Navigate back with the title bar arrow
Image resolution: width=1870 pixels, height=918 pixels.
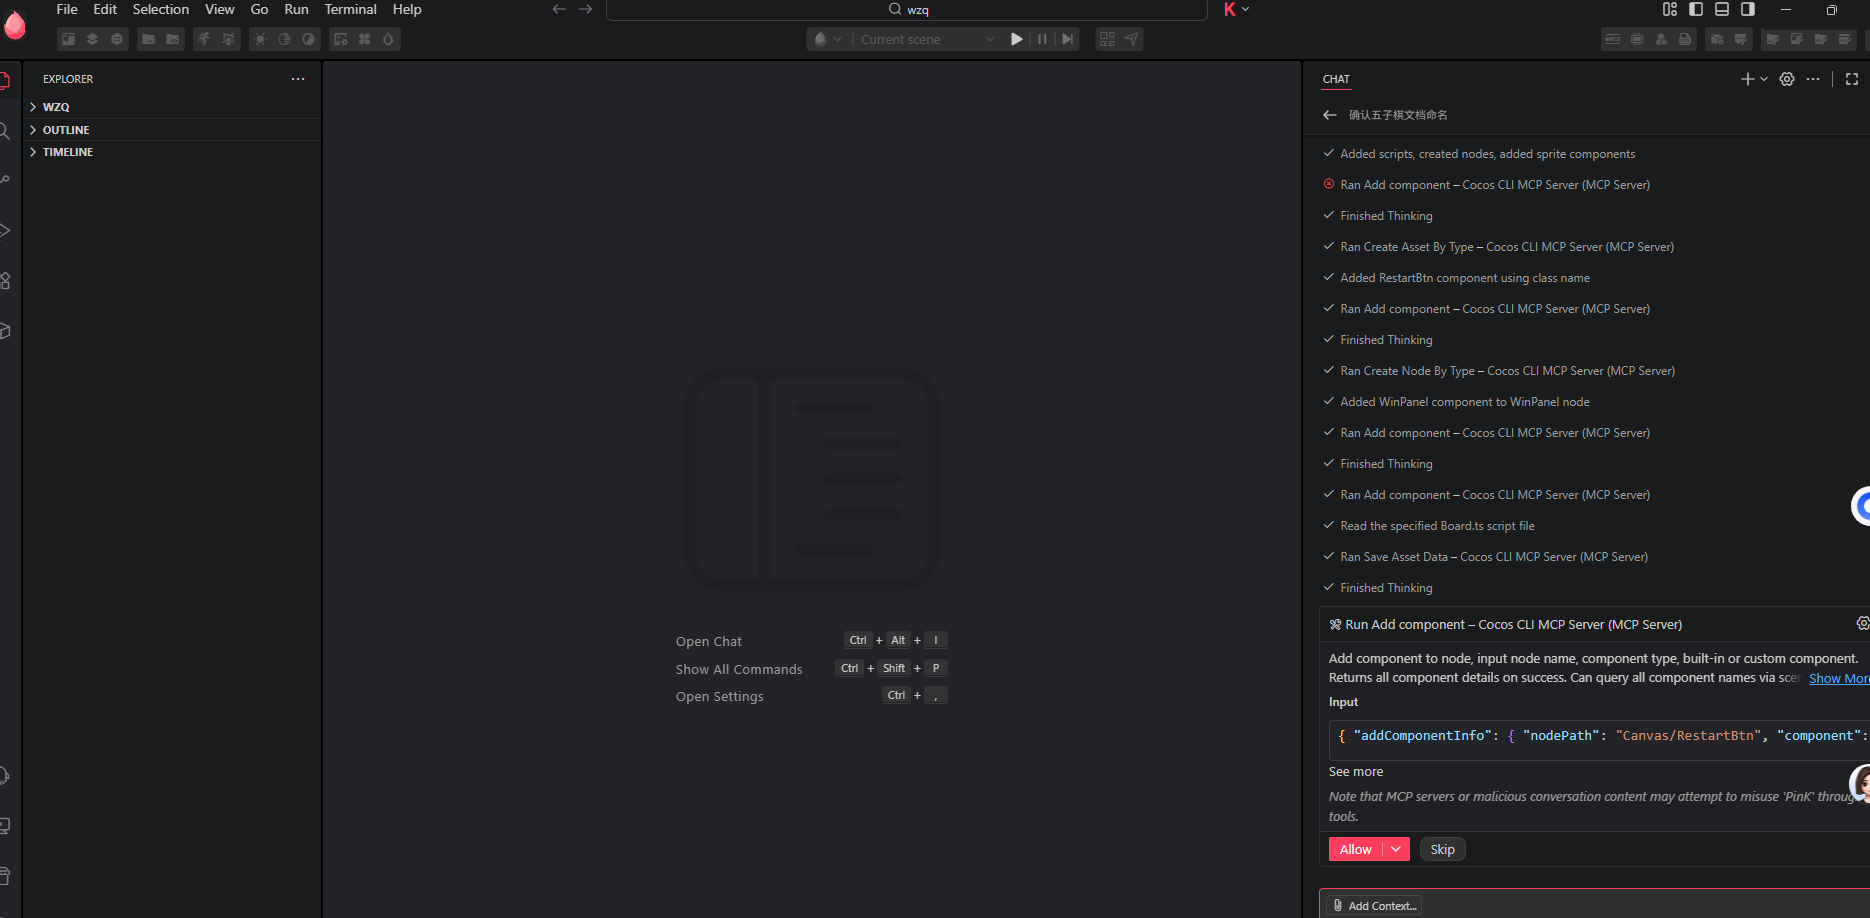click(x=559, y=9)
